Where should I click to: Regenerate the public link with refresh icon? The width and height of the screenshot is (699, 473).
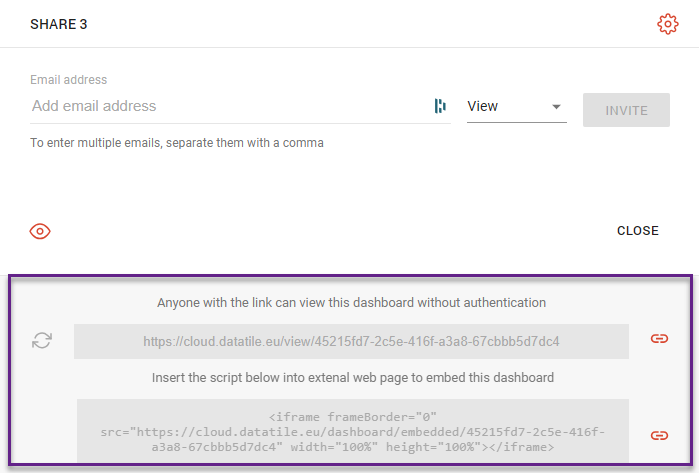click(x=42, y=340)
